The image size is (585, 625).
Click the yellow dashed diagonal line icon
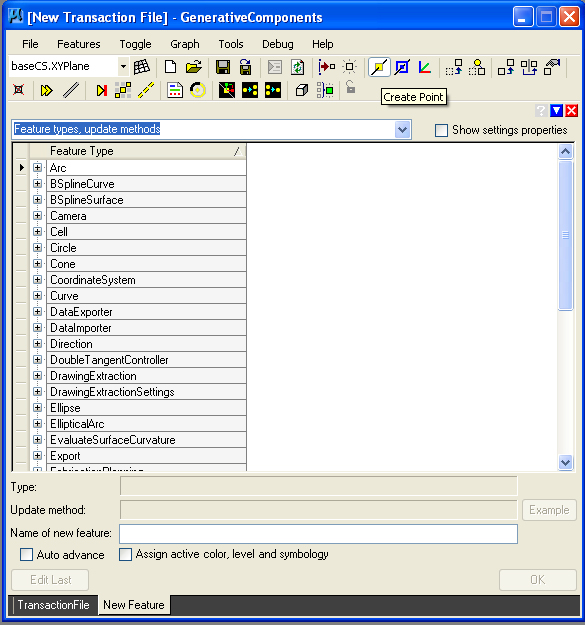[146, 90]
